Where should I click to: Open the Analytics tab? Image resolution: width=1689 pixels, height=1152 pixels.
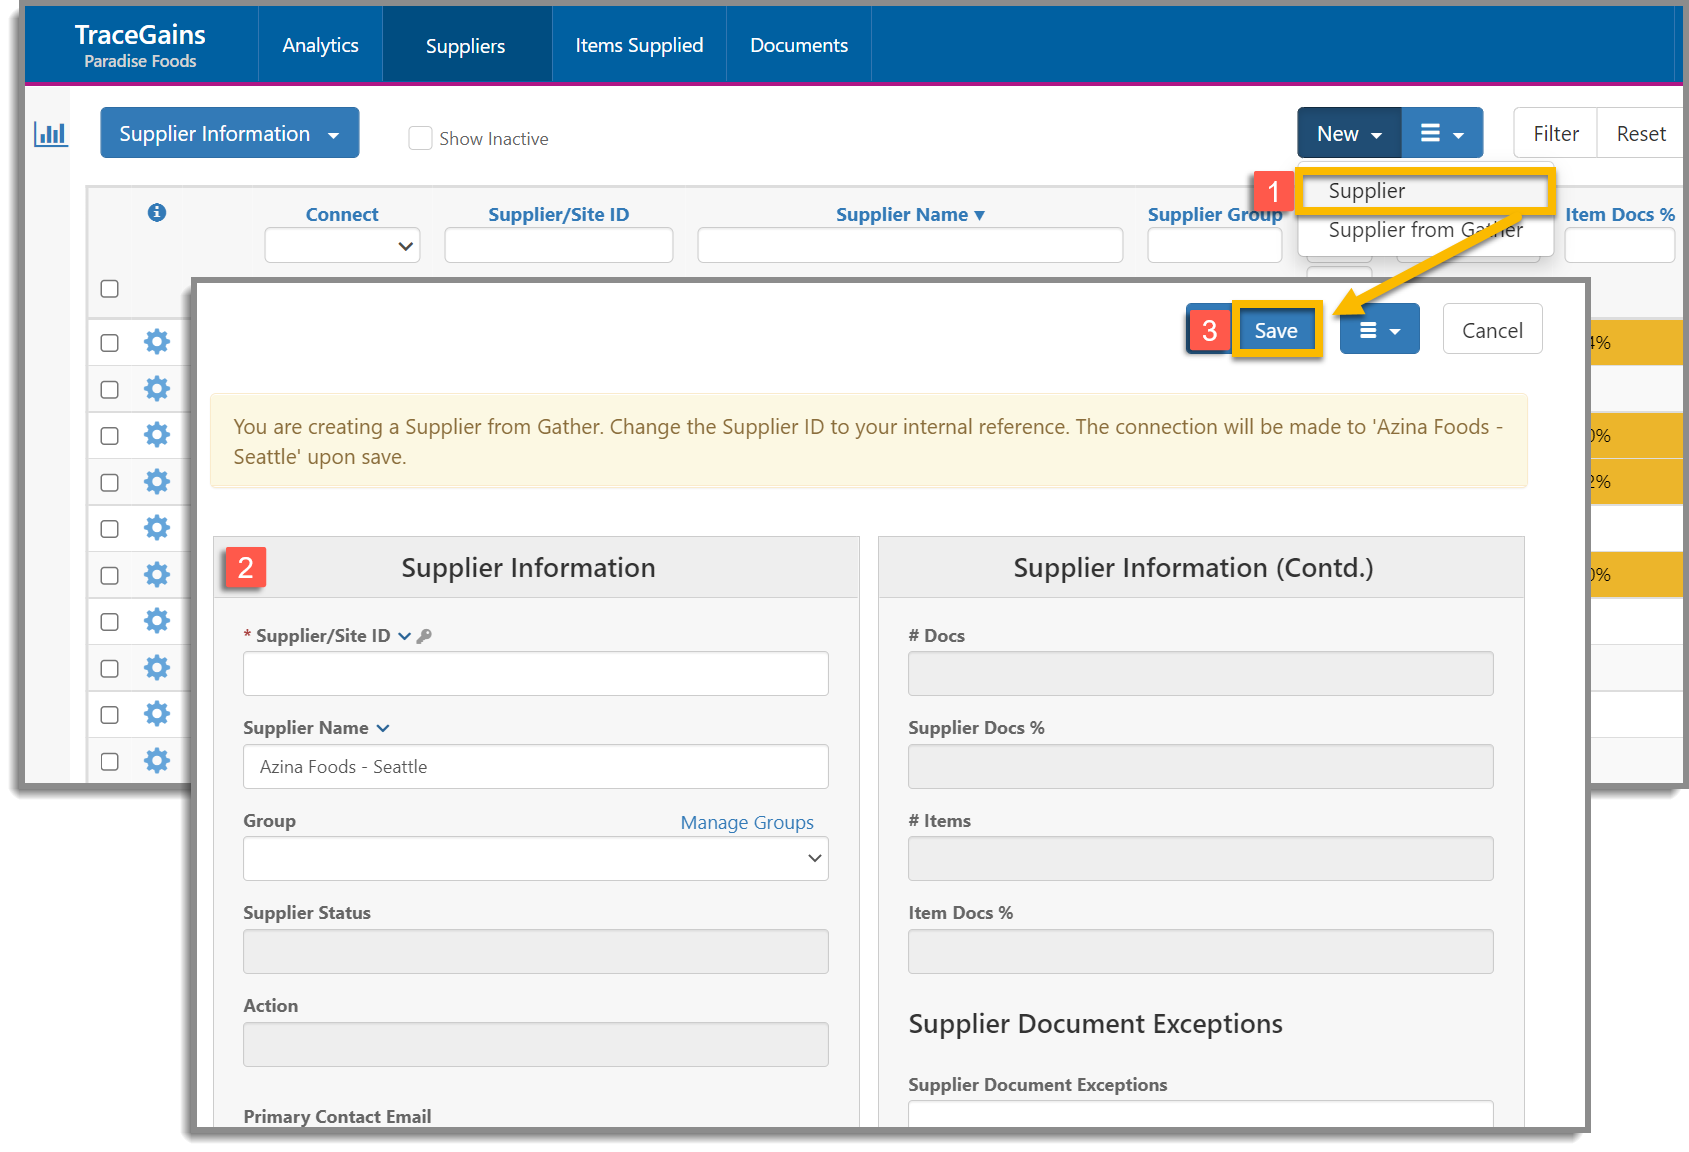320,45
